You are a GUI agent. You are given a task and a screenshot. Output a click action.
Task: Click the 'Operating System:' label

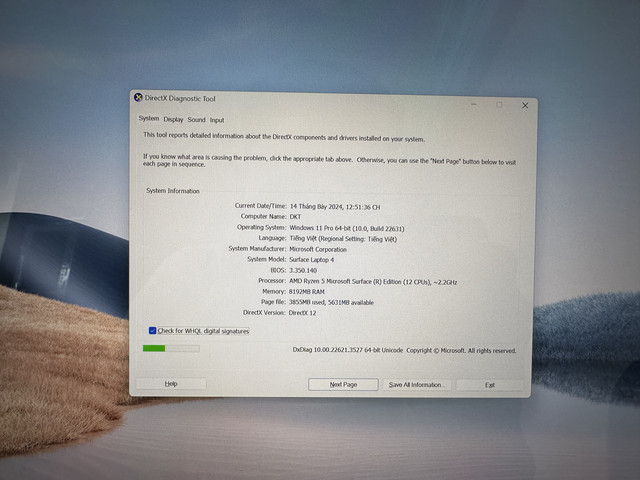tap(261, 227)
